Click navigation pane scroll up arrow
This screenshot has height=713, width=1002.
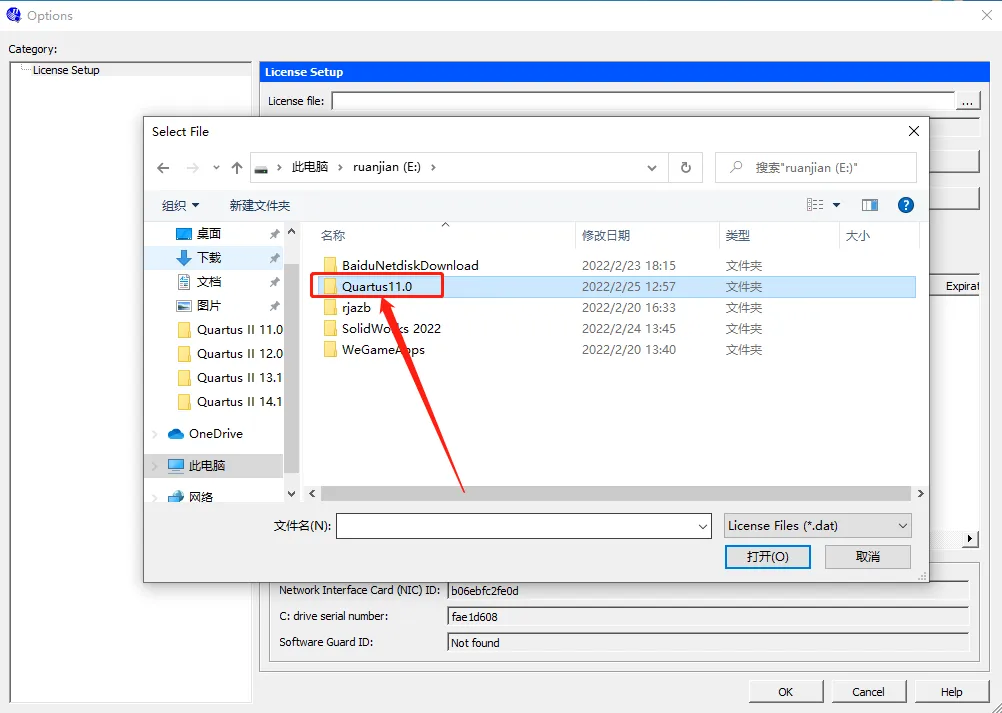tap(291, 231)
